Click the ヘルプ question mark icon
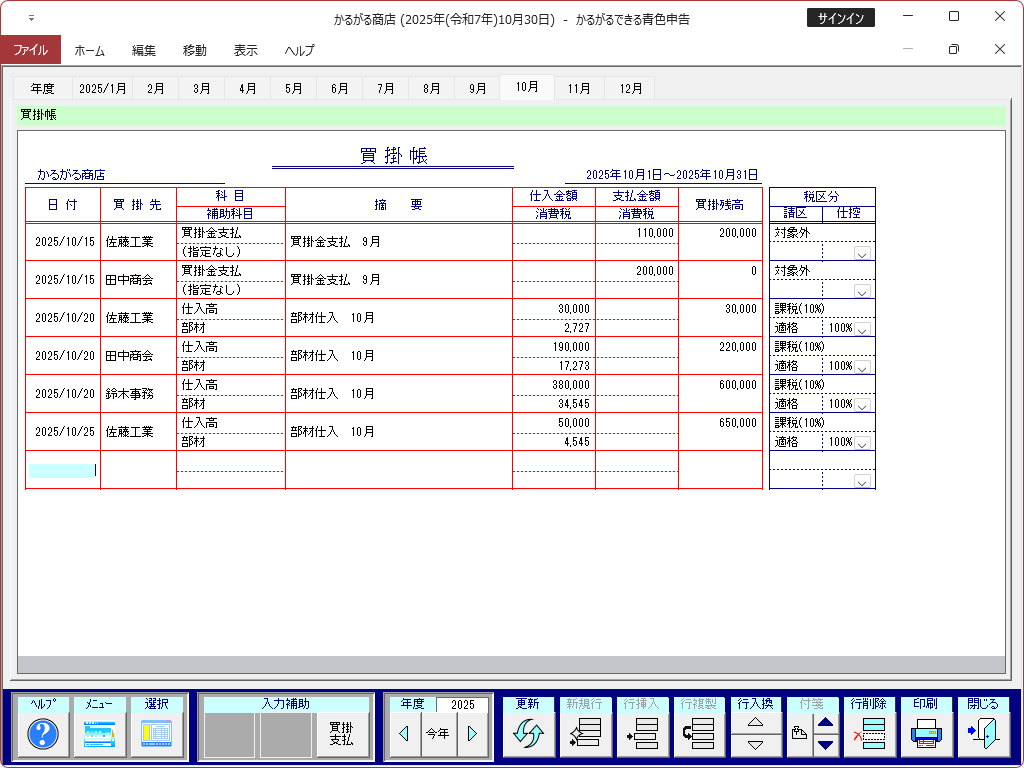The width and height of the screenshot is (1024, 768). click(43, 735)
